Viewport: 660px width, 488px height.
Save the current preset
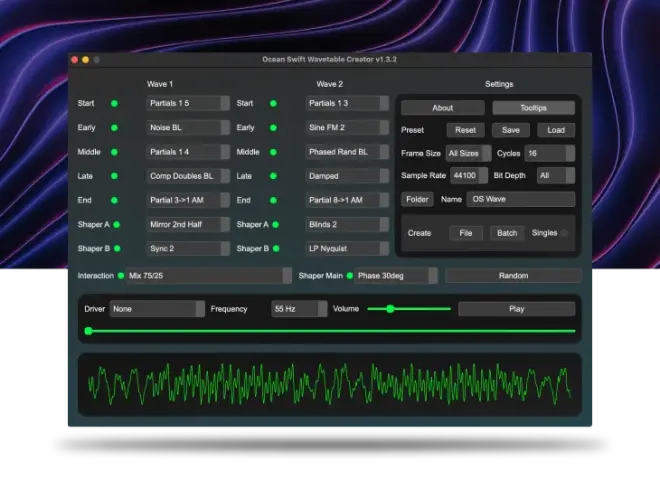pos(511,130)
